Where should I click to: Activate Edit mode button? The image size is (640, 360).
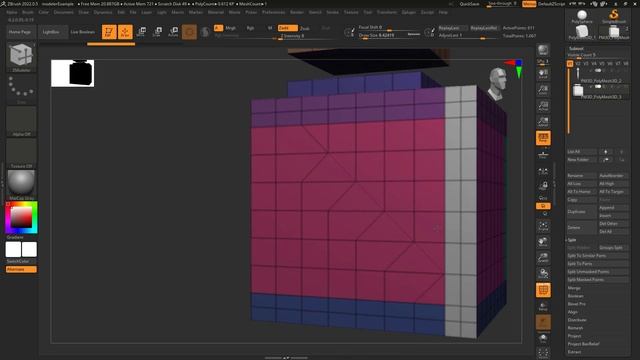point(109,32)
